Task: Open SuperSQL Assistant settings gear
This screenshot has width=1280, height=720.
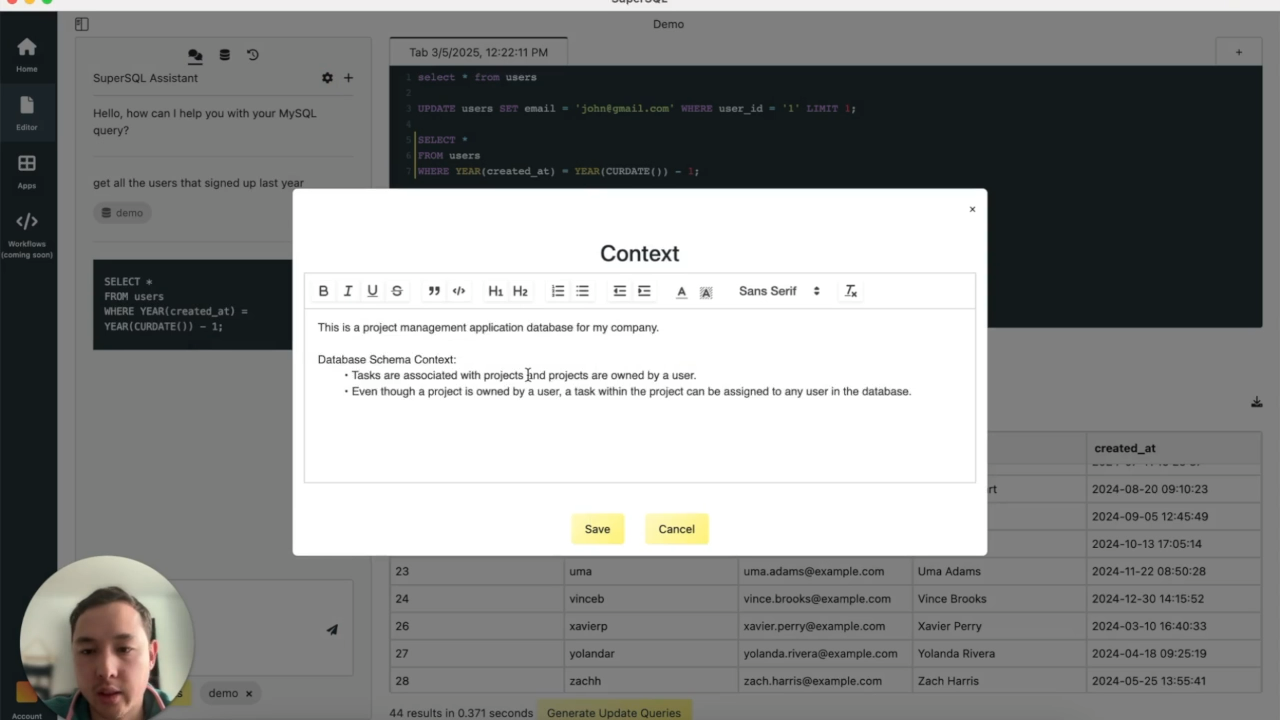Action: tap(327, 77)
